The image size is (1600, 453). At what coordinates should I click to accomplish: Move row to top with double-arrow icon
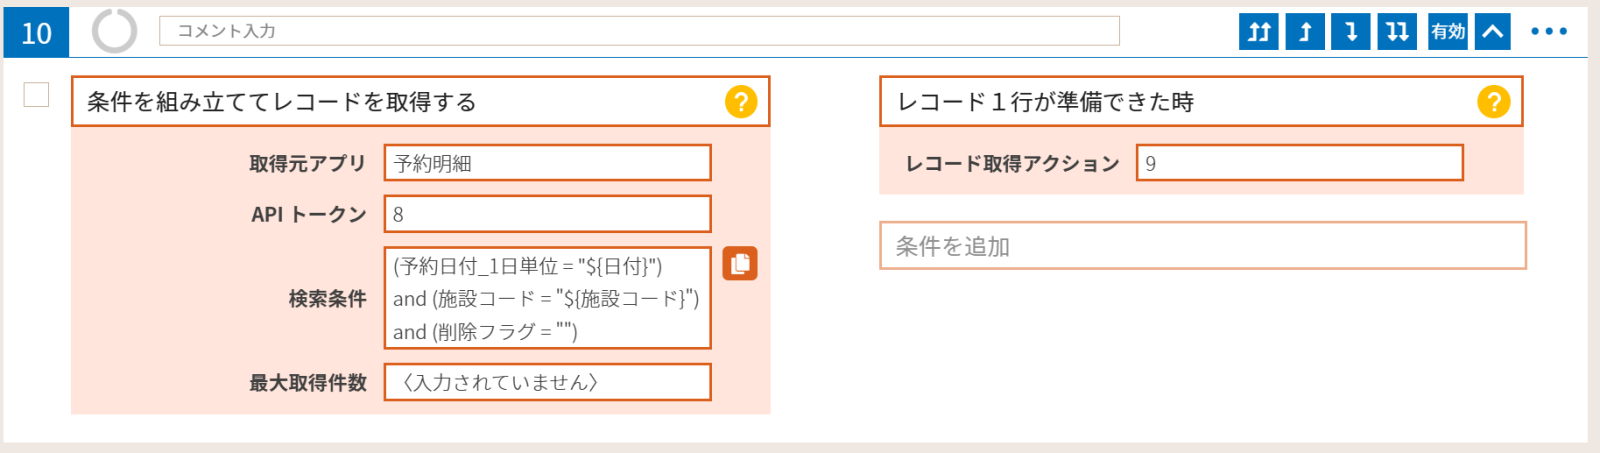coord(1258,32)
